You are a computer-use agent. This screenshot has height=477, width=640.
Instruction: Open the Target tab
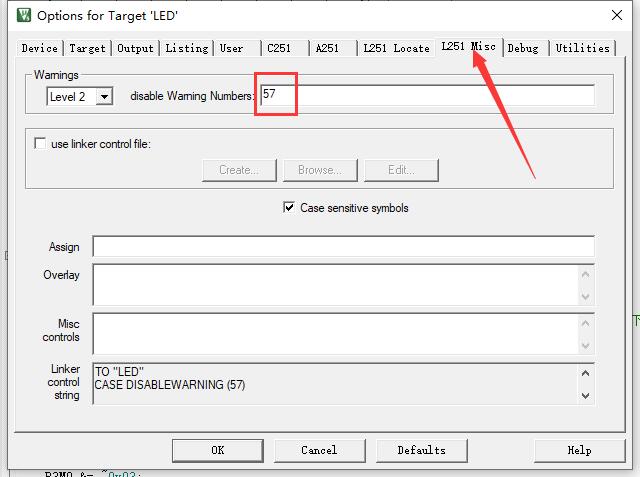(x=87, y=48)
